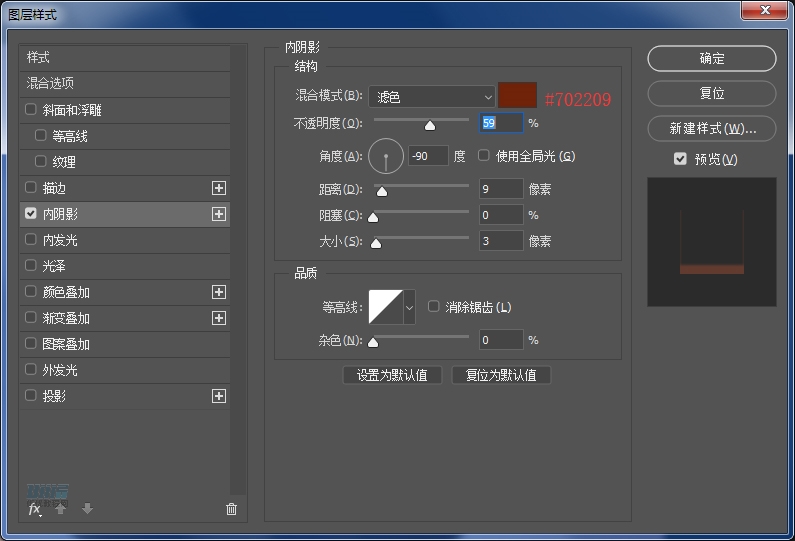795x541 pixels.
Task: Enable 颜色叠加 checkbox
Action: pos(31,291)
